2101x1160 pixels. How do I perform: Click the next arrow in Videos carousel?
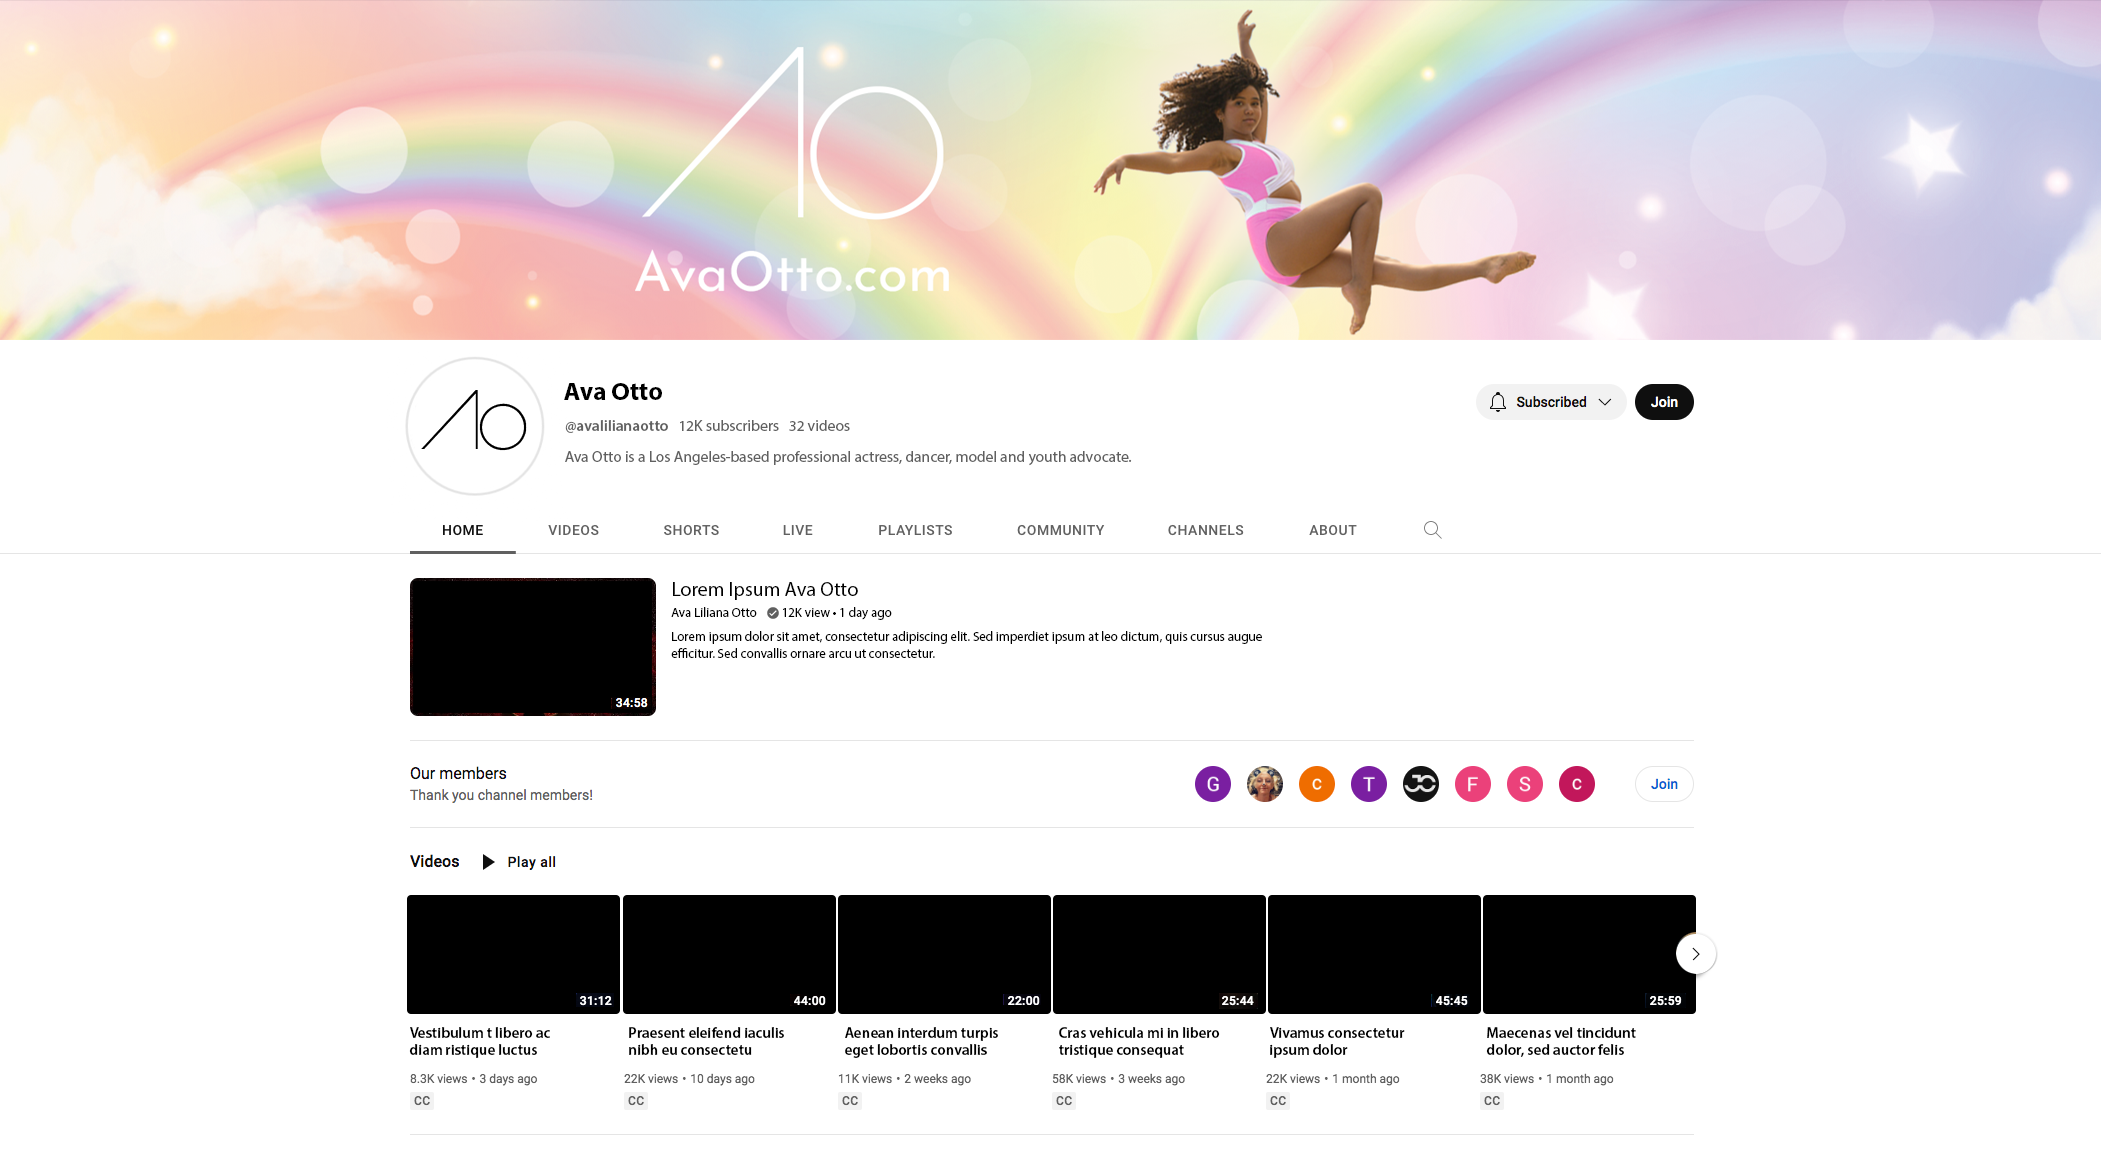1696,954
